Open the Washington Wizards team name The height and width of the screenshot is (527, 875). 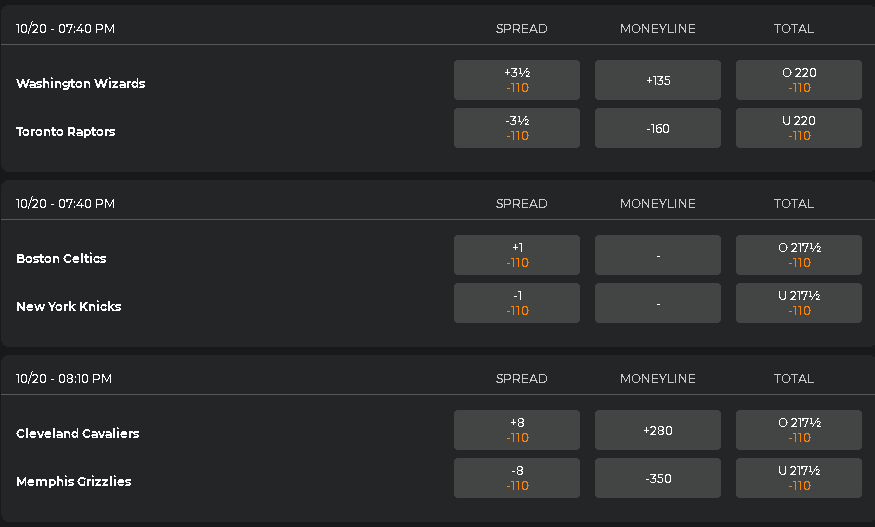click(x=81, y=84)
